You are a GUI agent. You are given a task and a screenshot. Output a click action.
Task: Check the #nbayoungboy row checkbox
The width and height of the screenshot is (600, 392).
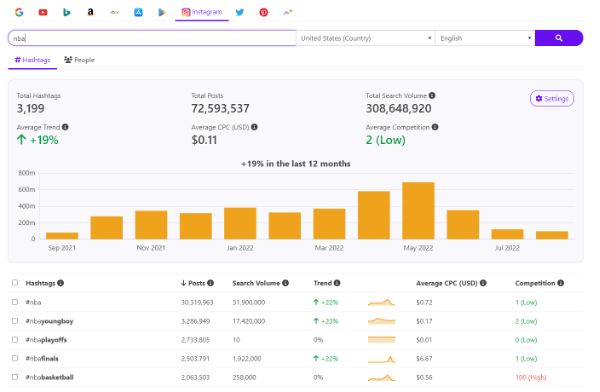click(15, 321)
